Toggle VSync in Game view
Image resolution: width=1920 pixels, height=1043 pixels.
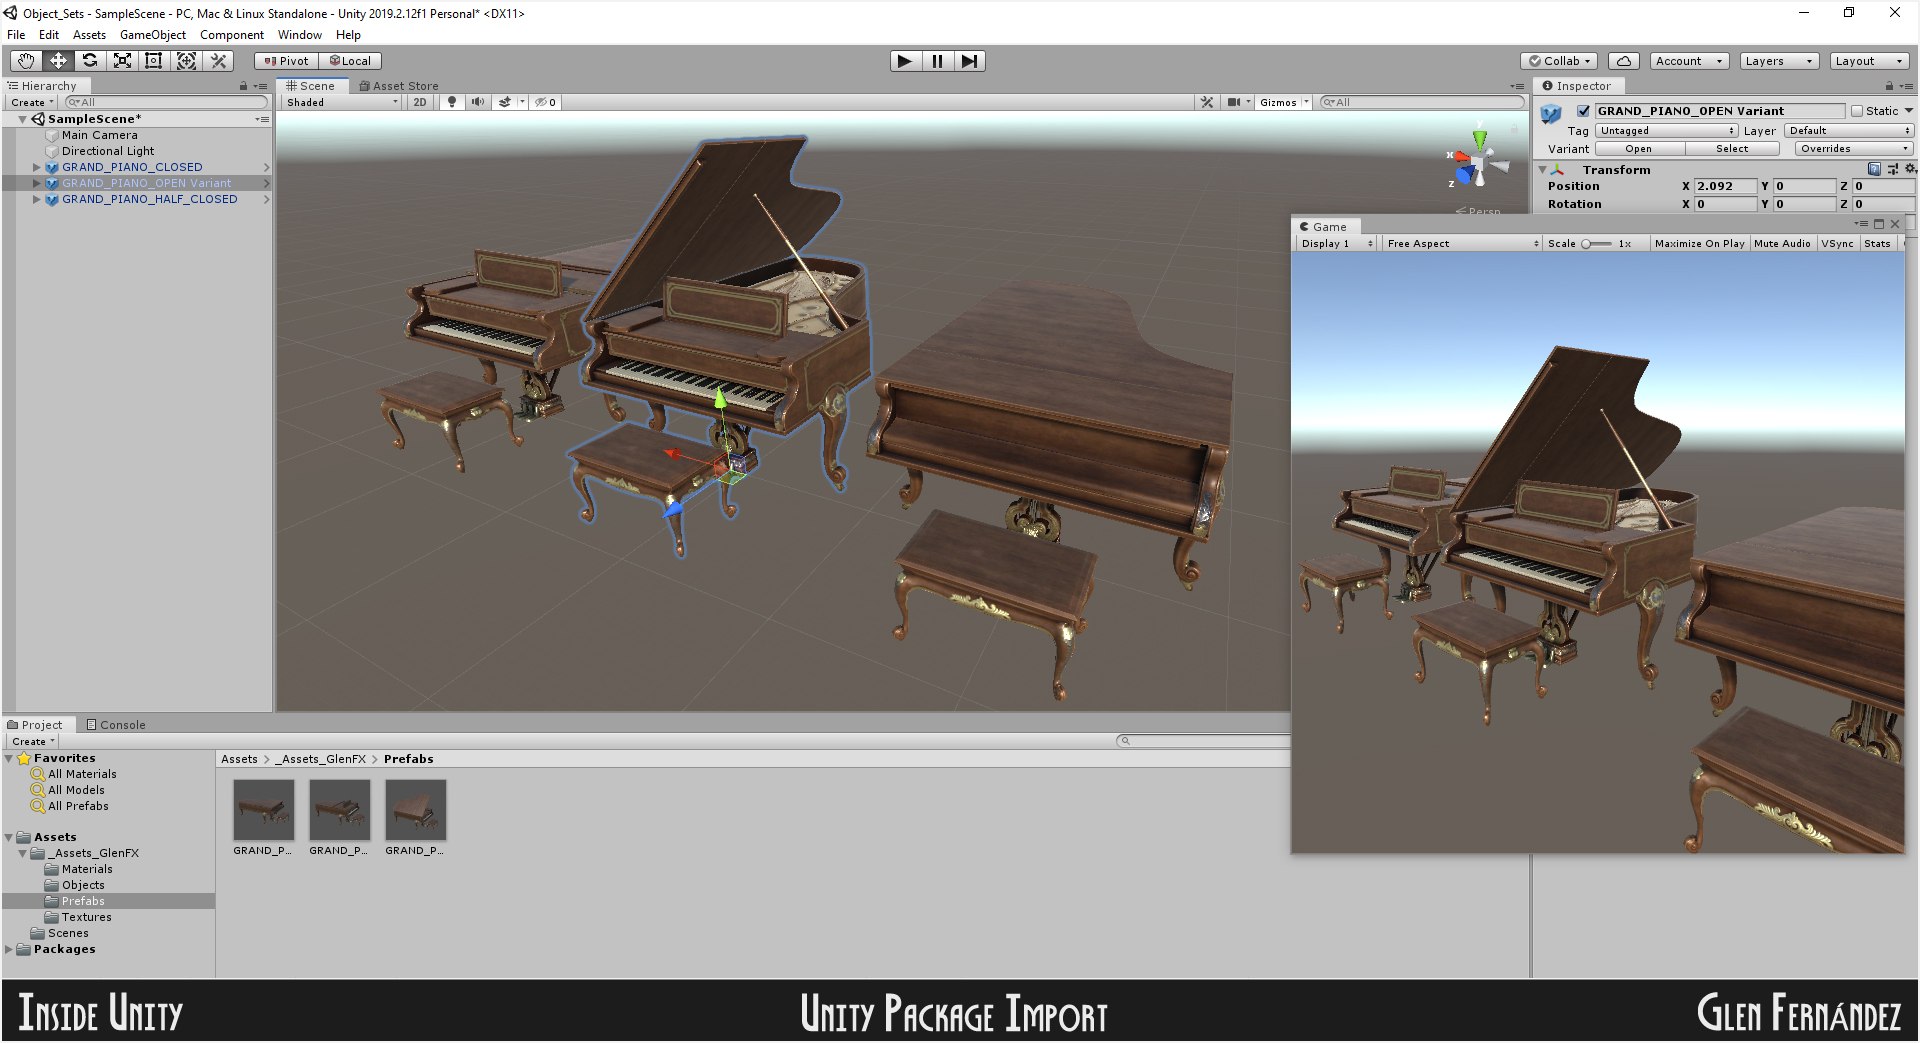point(1837,243)
